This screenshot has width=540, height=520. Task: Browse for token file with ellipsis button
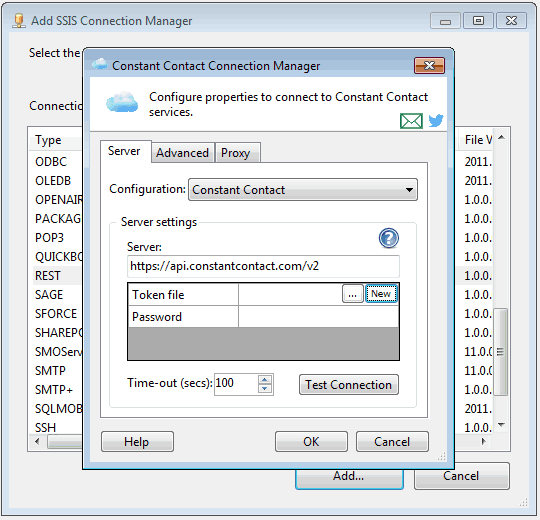[x=352, y=294]
